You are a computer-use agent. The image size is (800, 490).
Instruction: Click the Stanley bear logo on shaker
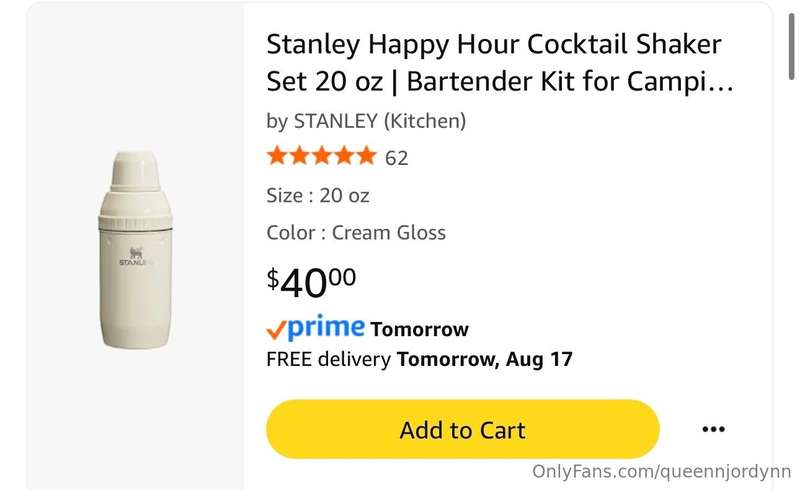click(x=136, y=253)
